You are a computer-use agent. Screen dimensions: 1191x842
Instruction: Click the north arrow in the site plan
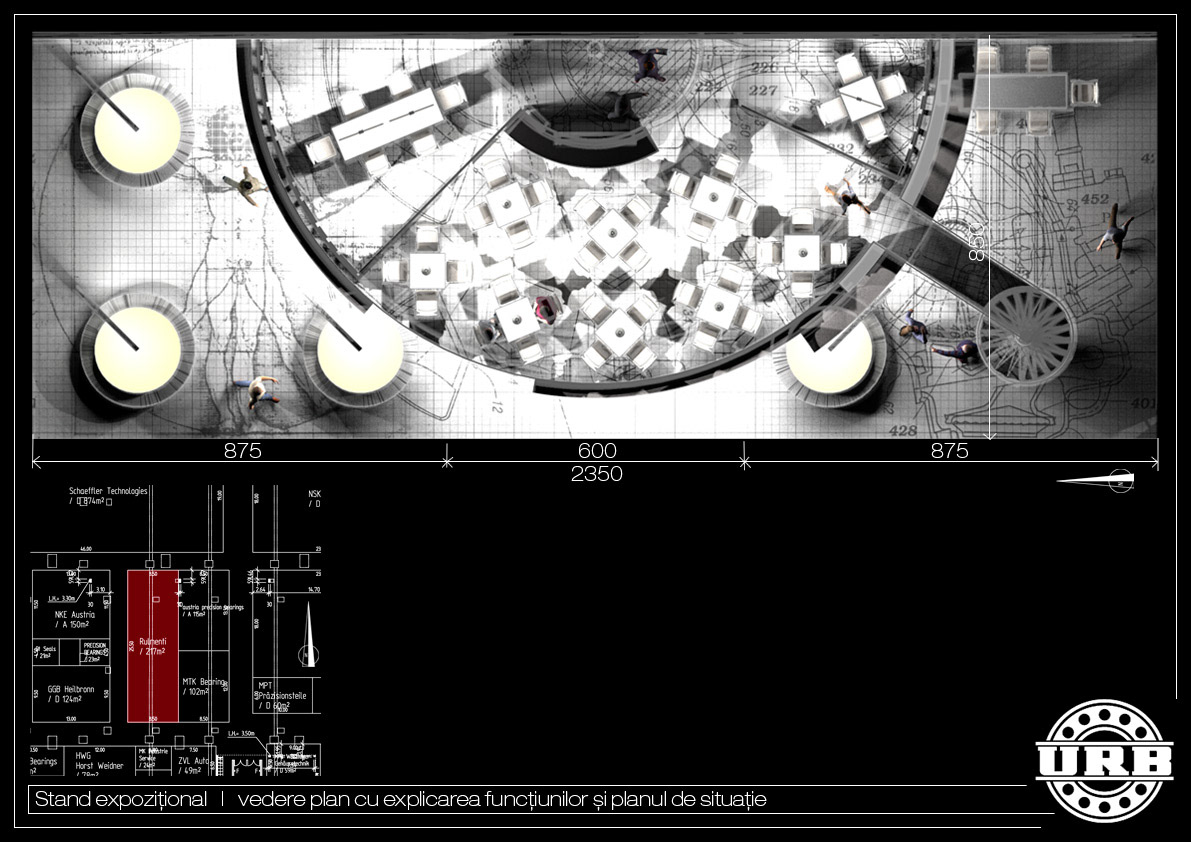[x=309, y=640]
